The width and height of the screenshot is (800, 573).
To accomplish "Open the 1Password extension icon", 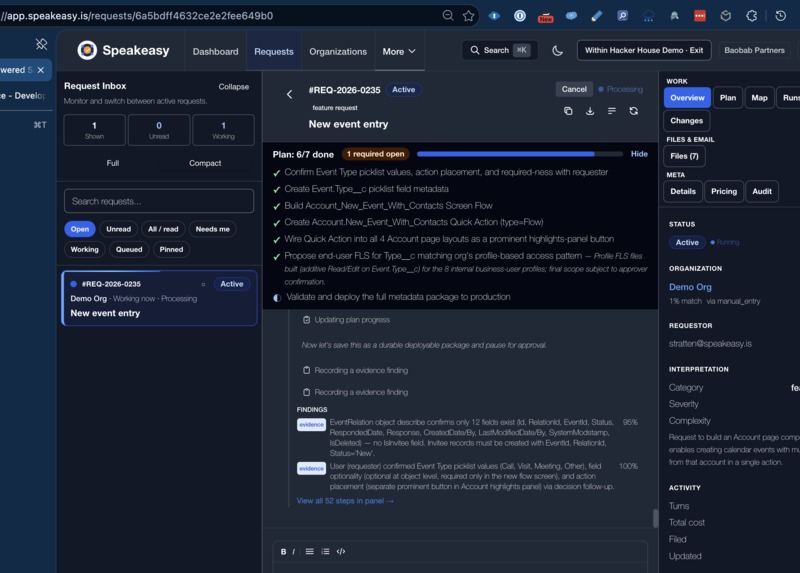I will [x=520, y=16].
